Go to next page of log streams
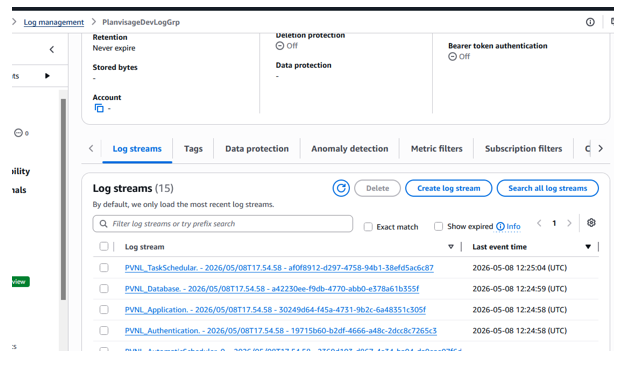The image size is (631, 376). click(569, 223)
